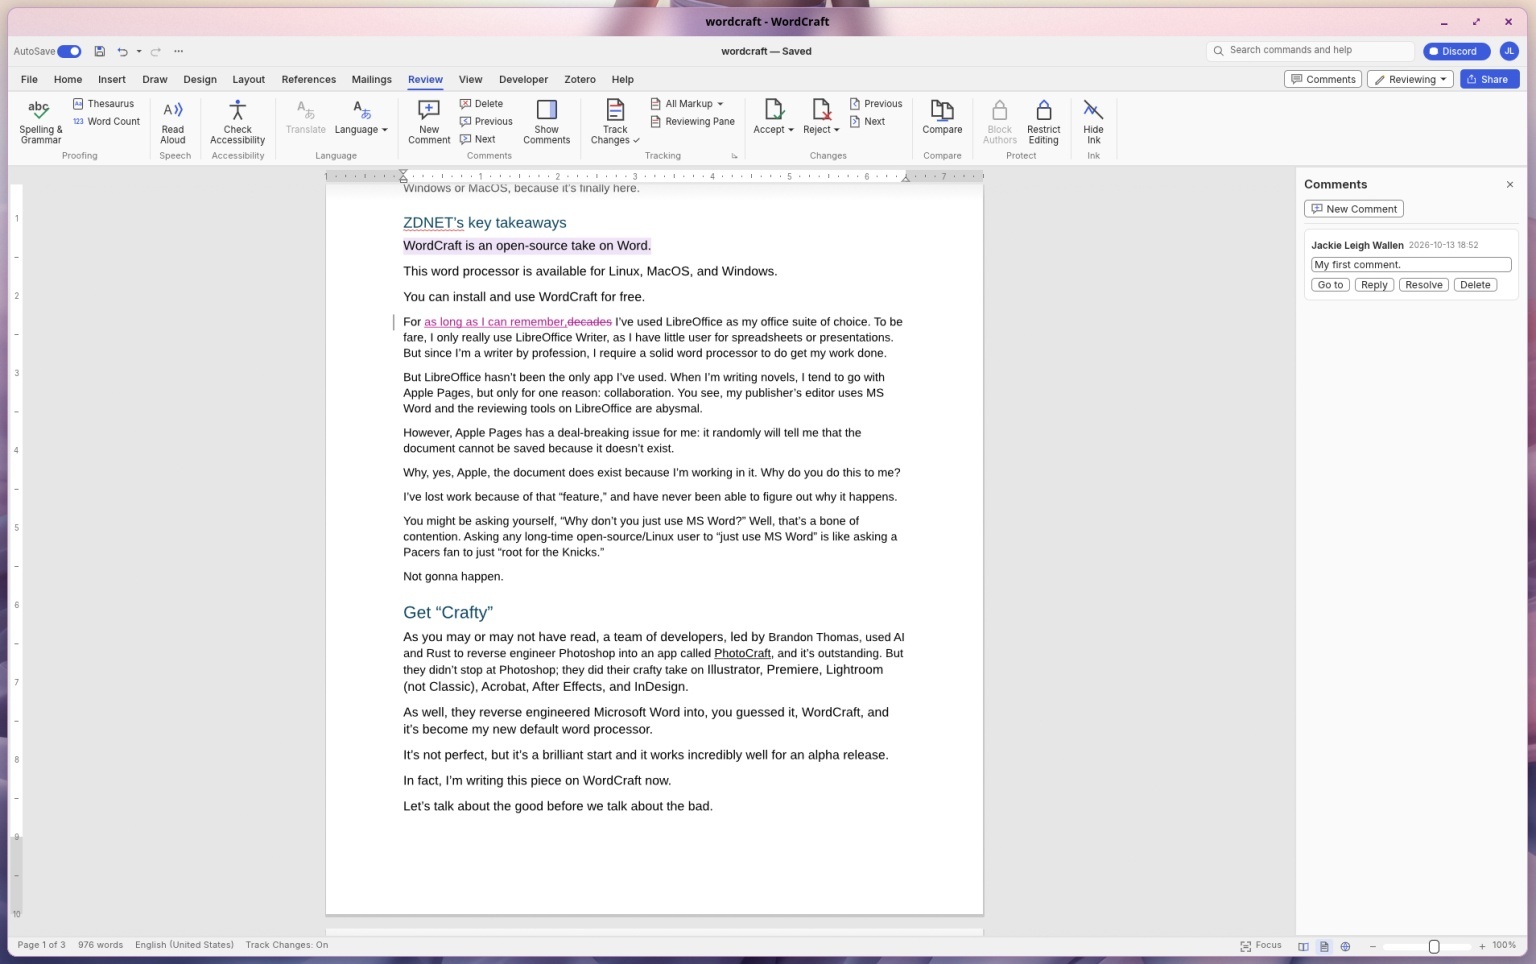The width and height of the screenshot is (1536, 964).
Task: Expand the All Markup dropdown
Action: [x=686, y=104]
